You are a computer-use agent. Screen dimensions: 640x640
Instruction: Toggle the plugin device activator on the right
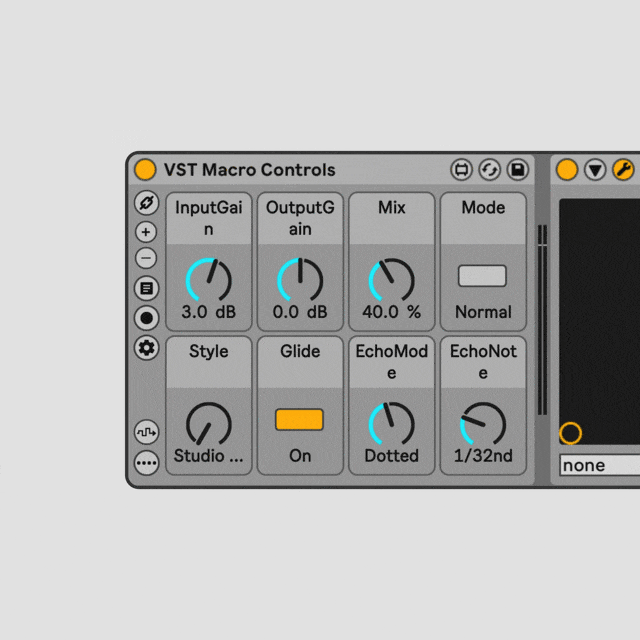click(567, 169)
